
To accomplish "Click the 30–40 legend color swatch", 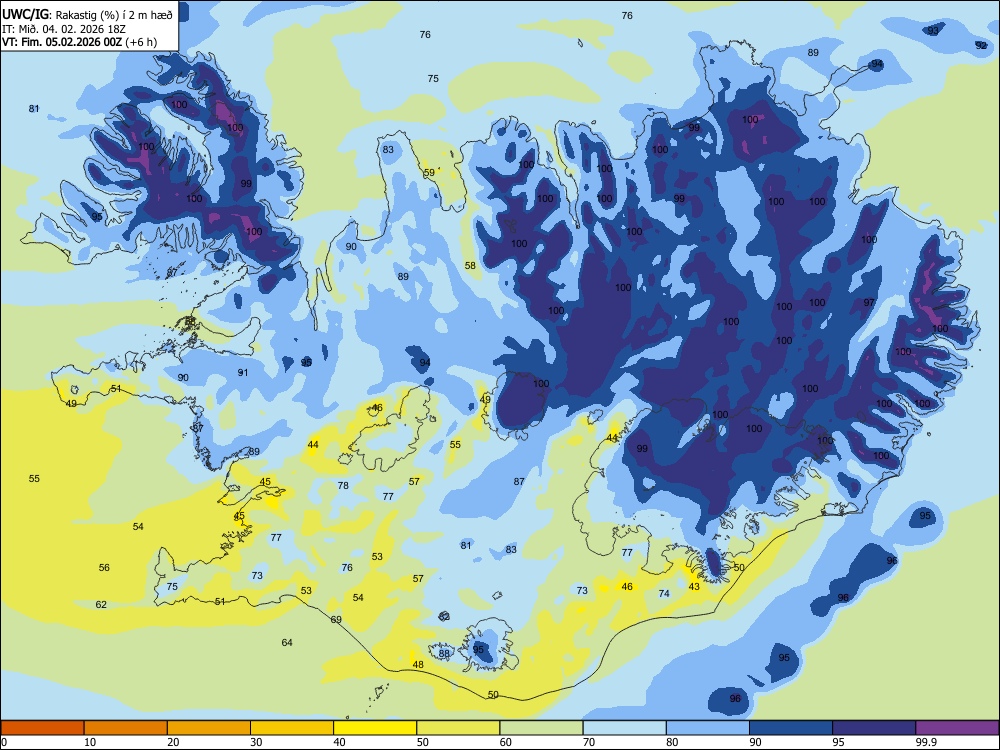I will [x=292, y=728].
